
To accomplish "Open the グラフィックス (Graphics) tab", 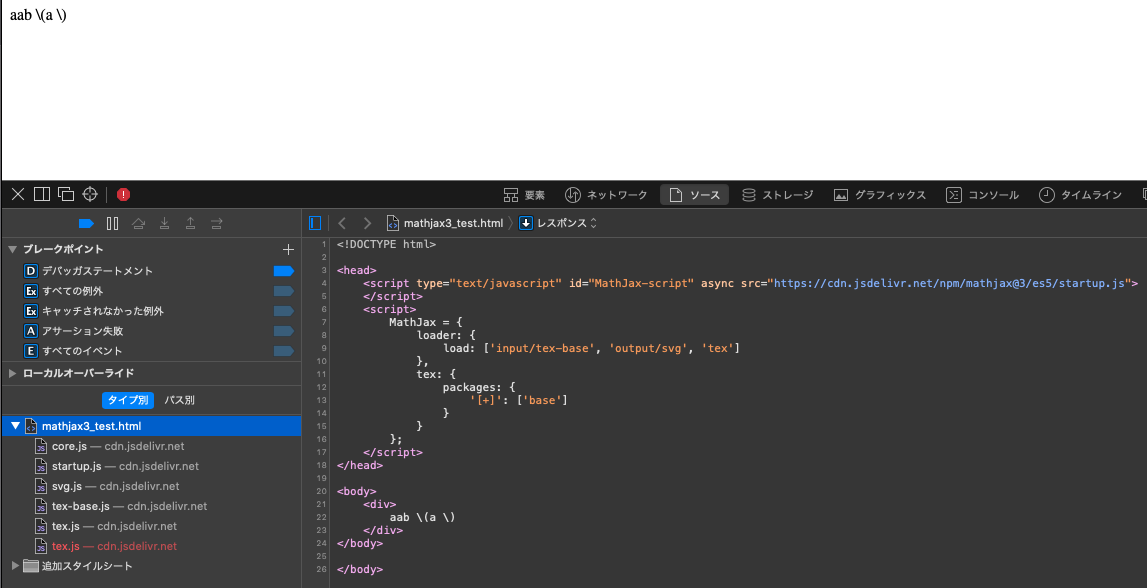I will click(880, 195).
